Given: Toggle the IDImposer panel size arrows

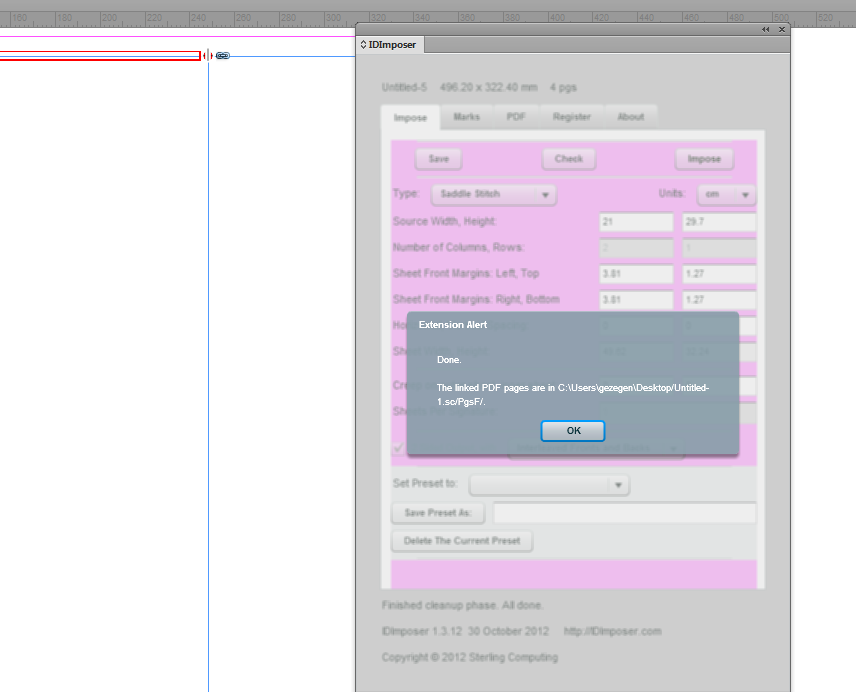Looking at the screenshot, I should pos(363,45).
